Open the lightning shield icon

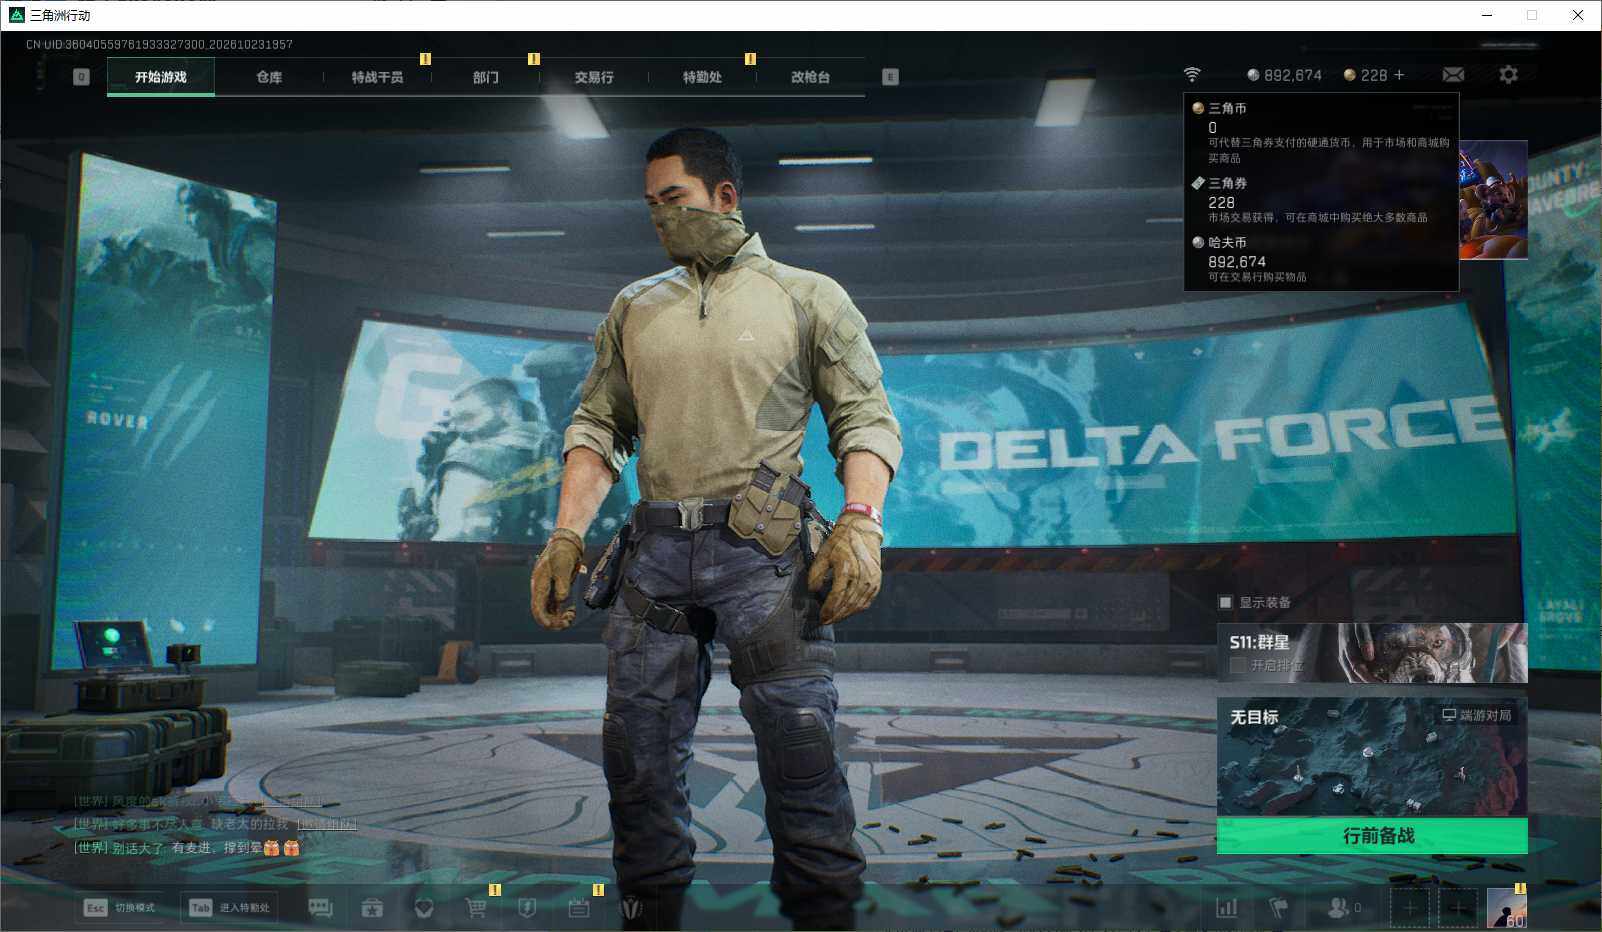coord(527,907)
